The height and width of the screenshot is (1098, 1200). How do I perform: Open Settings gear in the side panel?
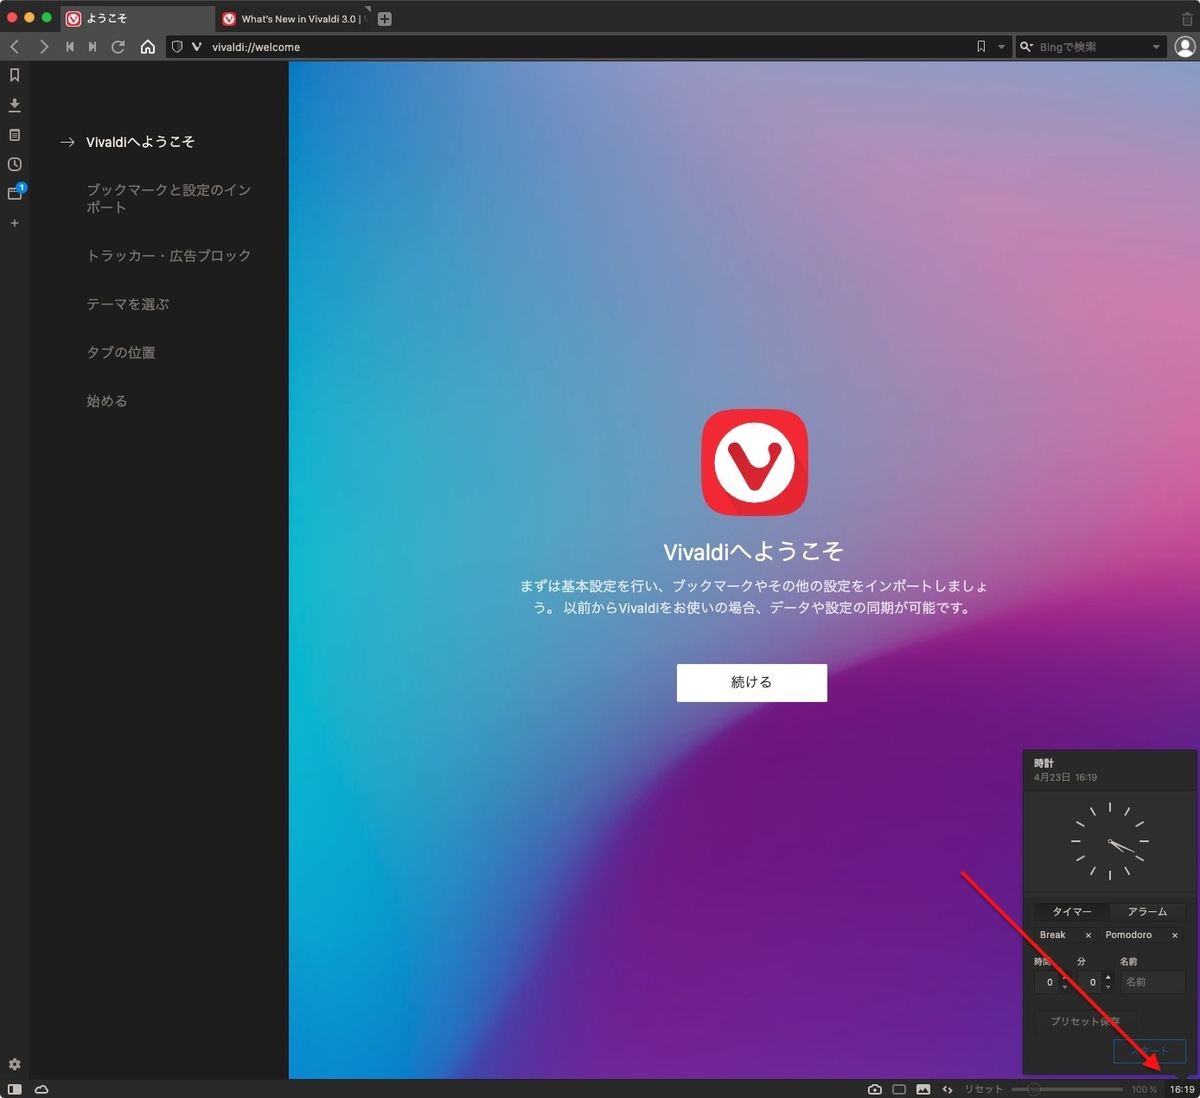click(14, 1064)
